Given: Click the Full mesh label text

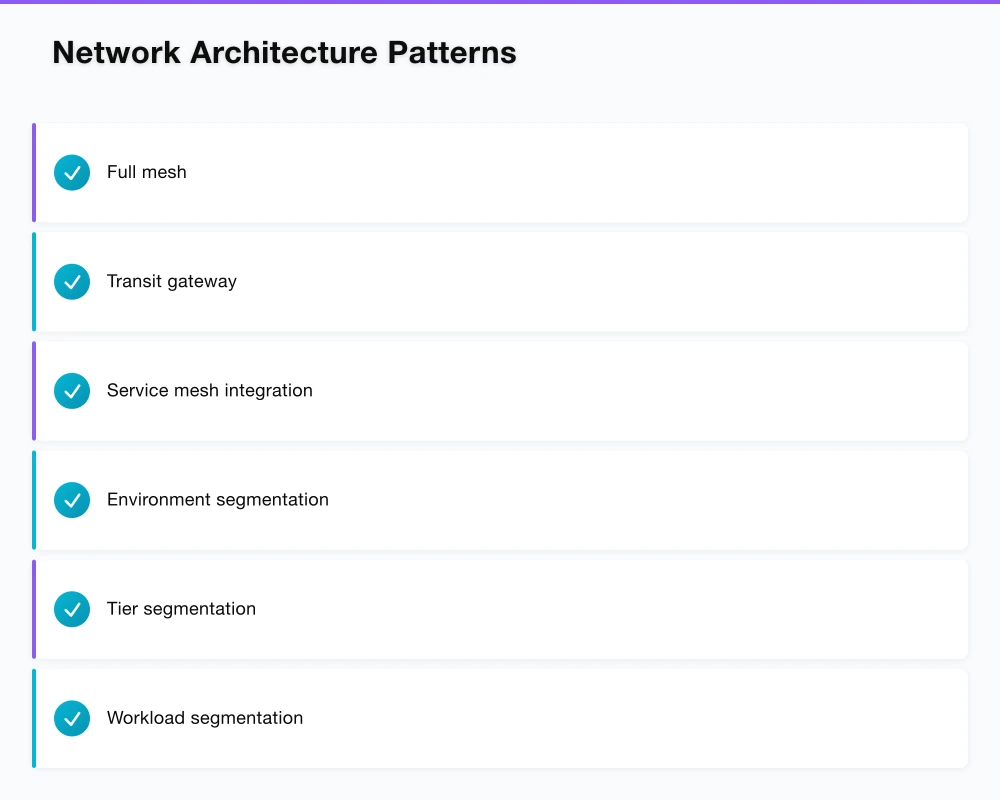Looking at the screenshot, I should (146, 172).
